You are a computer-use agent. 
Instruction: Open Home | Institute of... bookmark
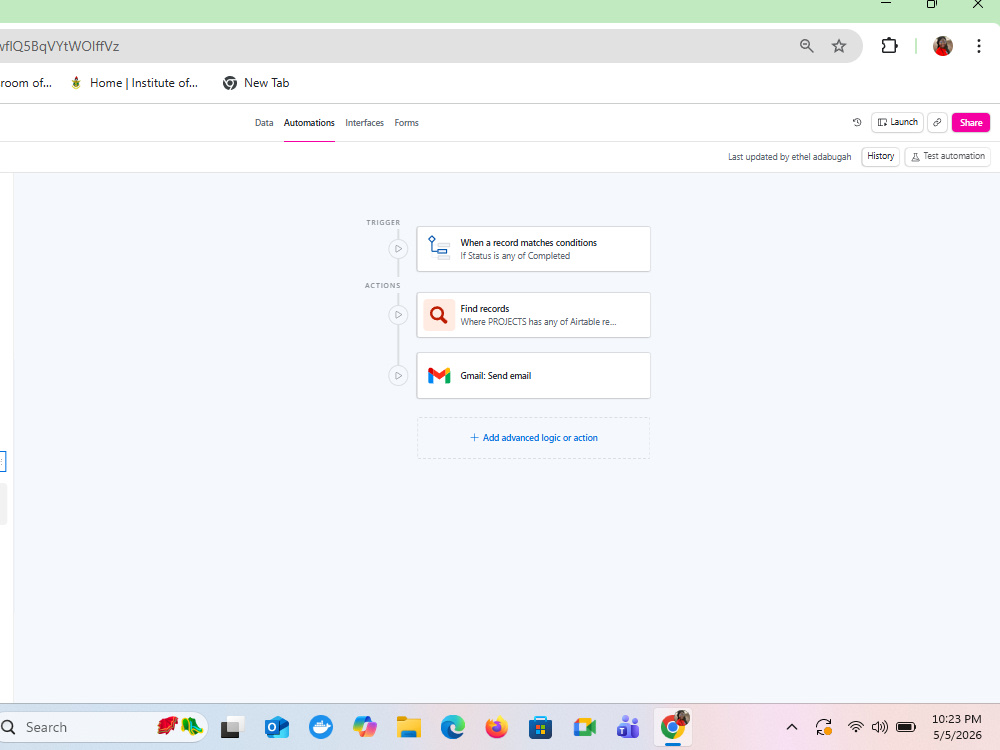(x=135, y=83)
